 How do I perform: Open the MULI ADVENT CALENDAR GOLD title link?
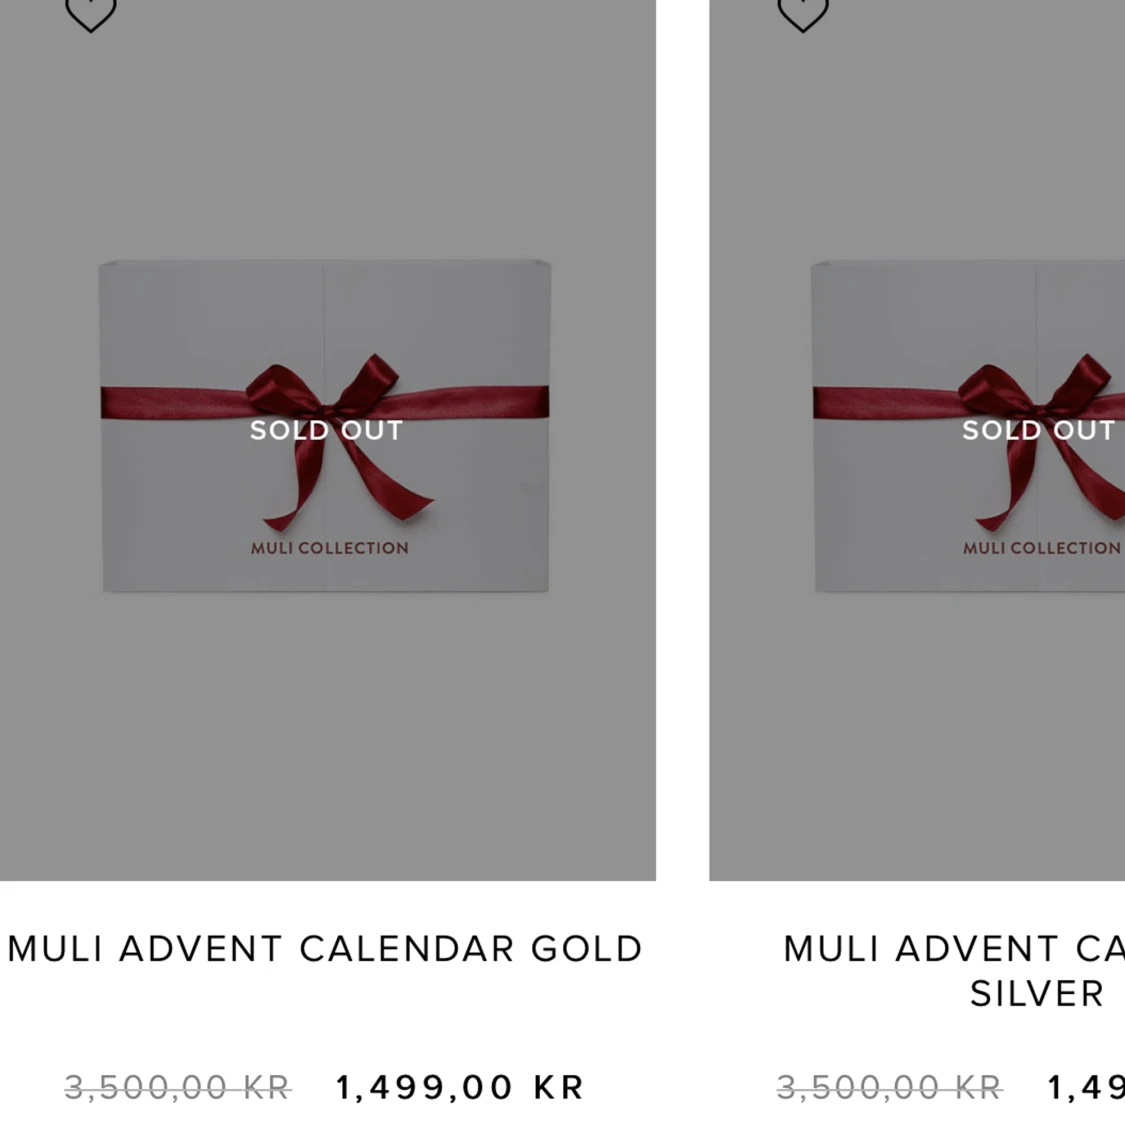click(x=325, y=949)
